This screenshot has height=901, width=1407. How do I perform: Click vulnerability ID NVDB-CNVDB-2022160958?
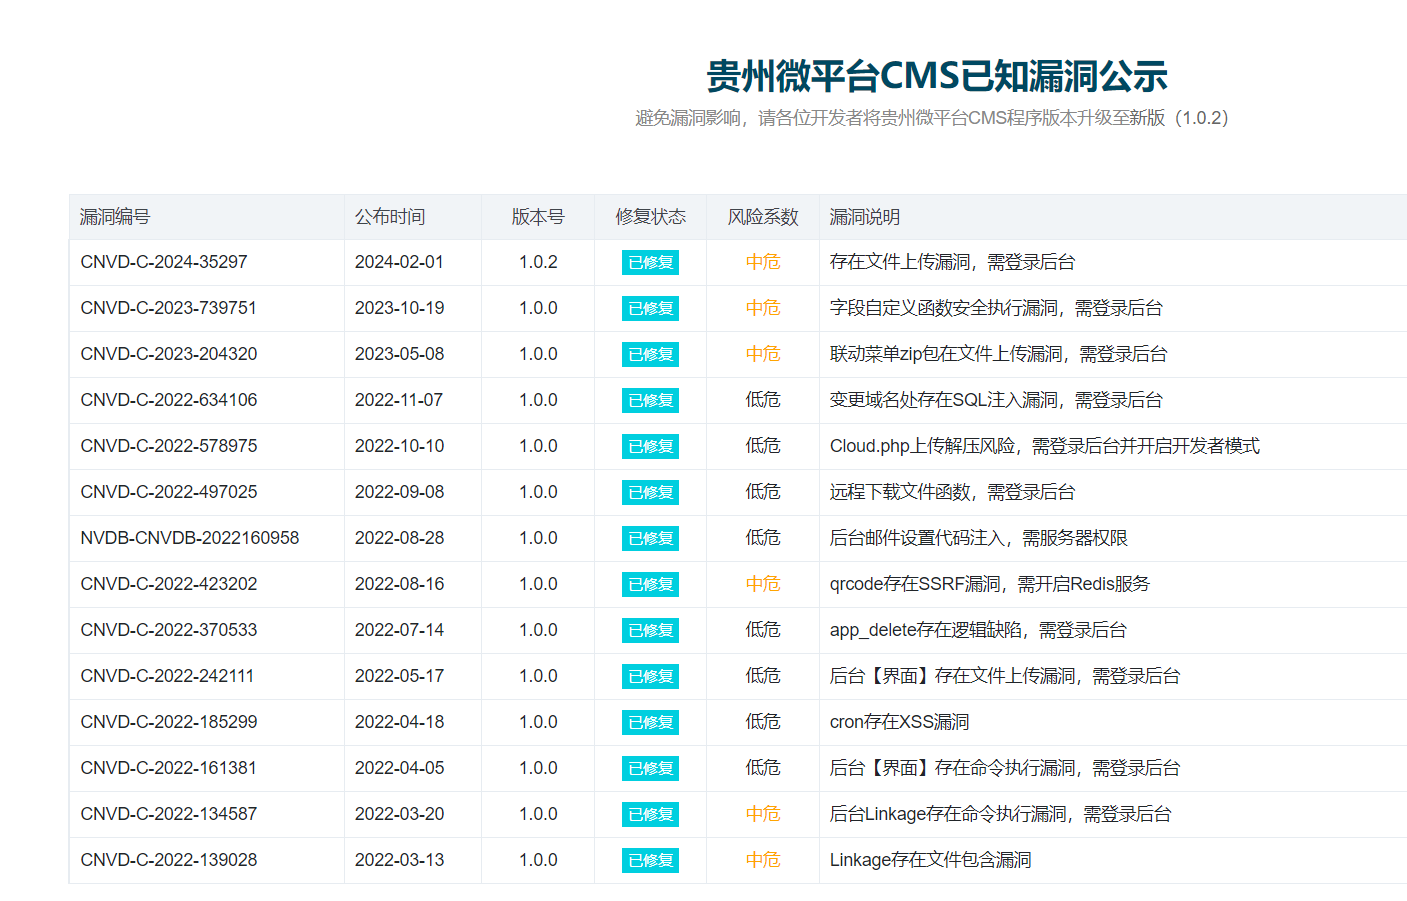tap(190, 538)
